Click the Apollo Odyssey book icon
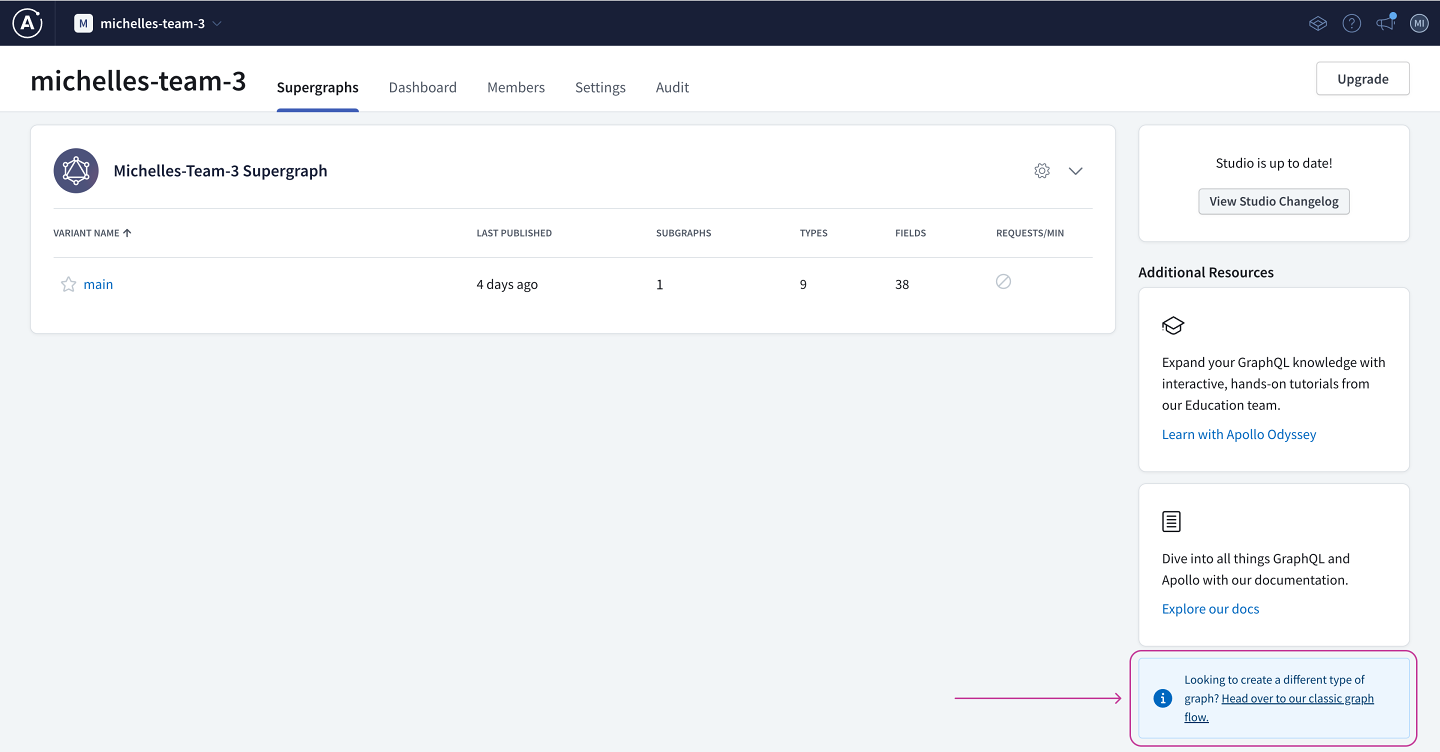This screenshot has height=752, width=1440. click(1172, 324)
